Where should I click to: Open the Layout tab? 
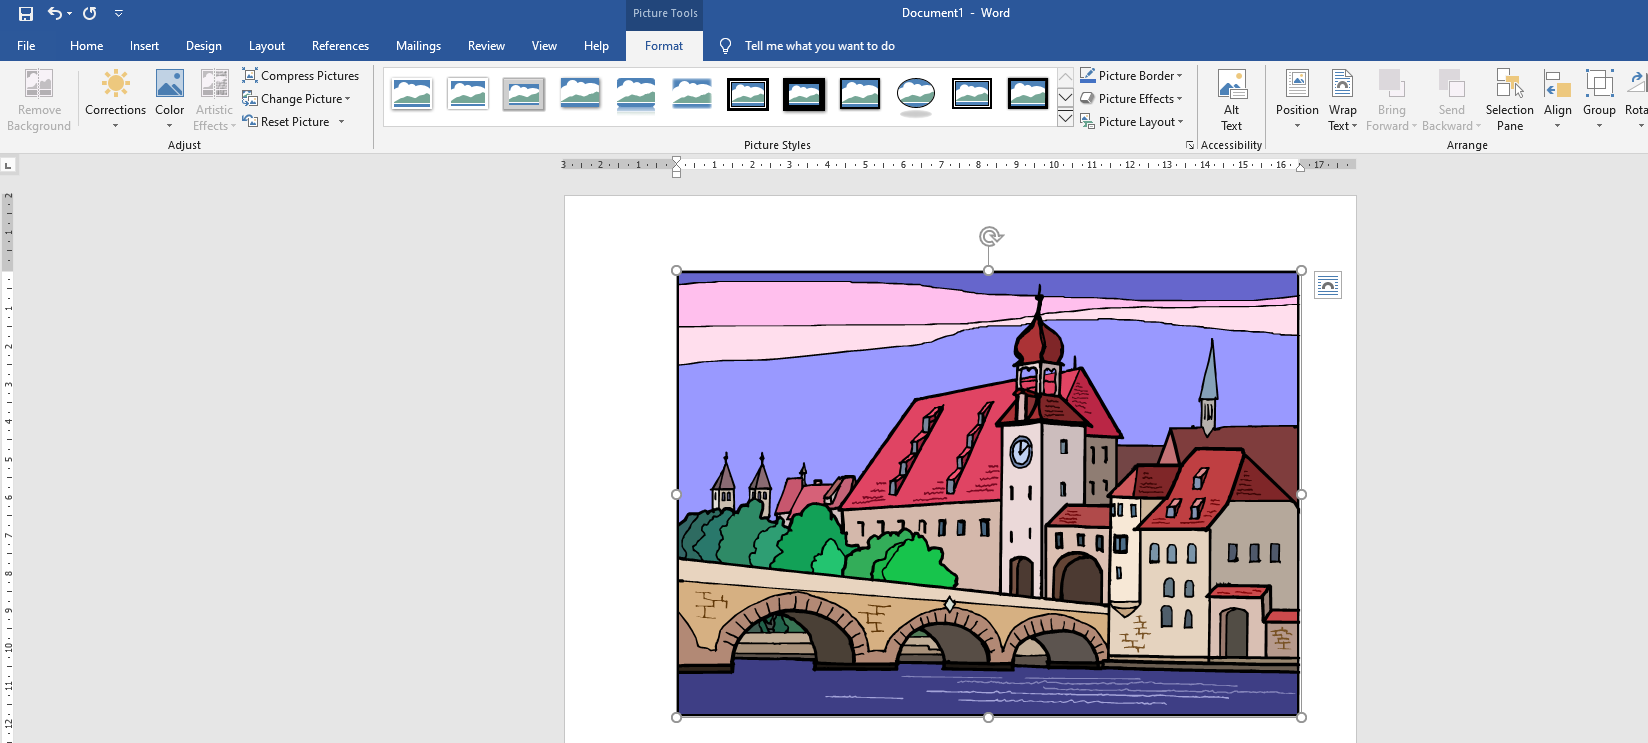point(267,46)
